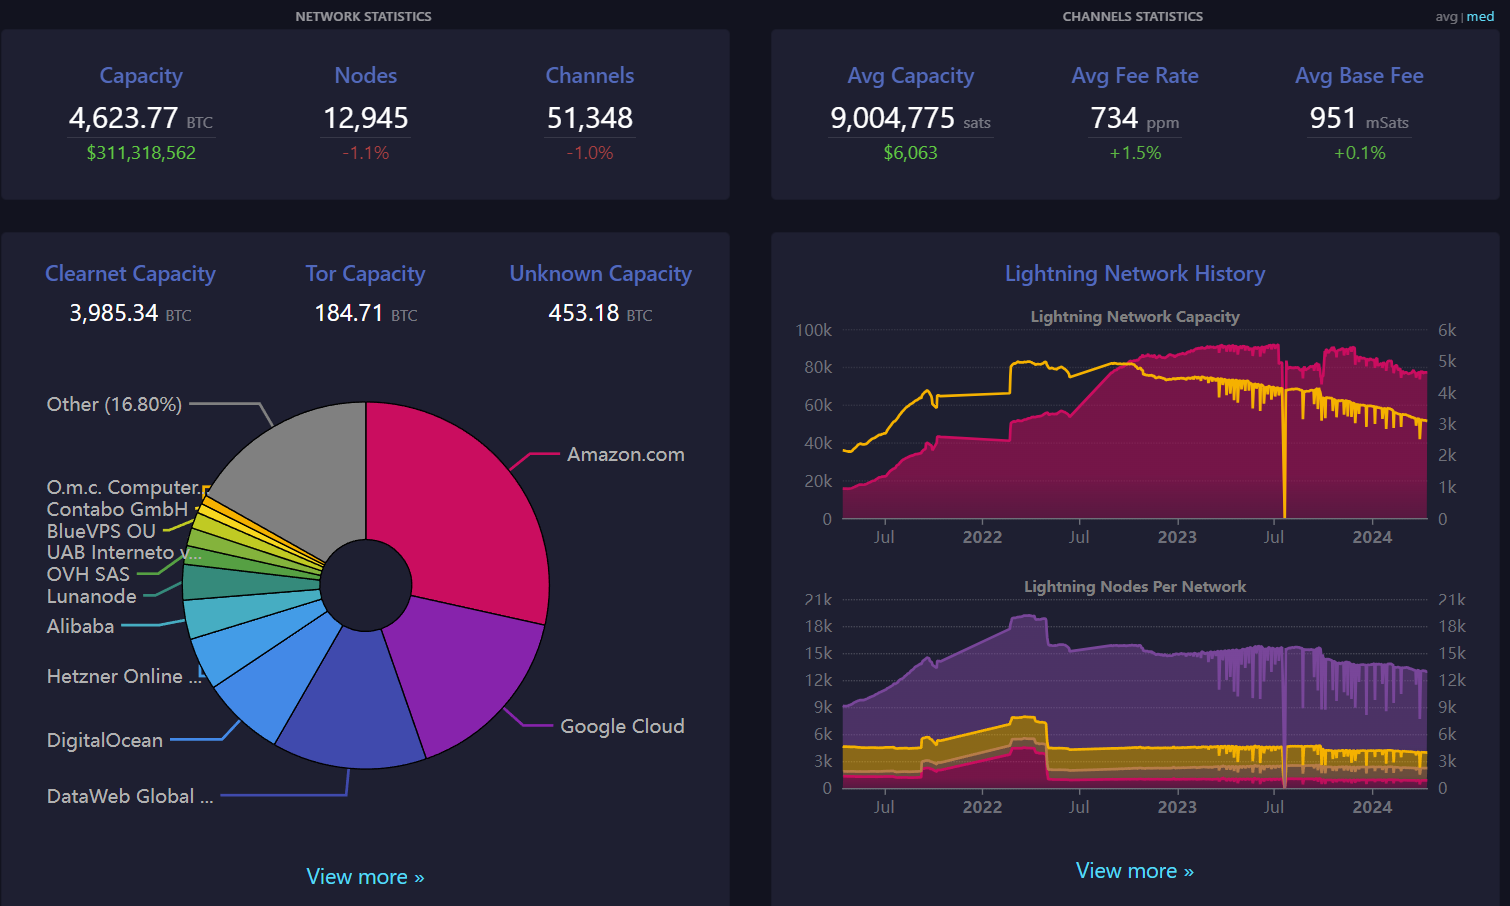Image resolution: width=1510 pixels, height=906 pixels.
Task: Click the +1.5% fee rate change
Action: click(1135, 153)
